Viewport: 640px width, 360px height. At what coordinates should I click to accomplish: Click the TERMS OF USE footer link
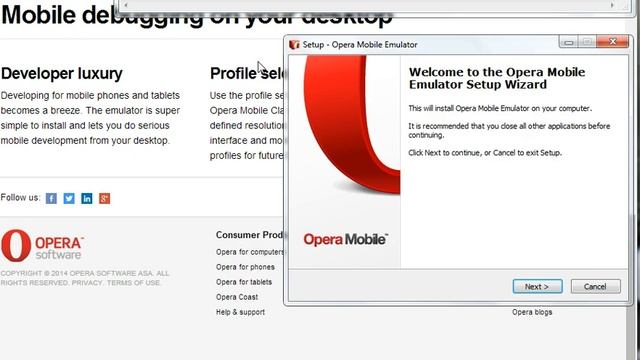point(133,283)
